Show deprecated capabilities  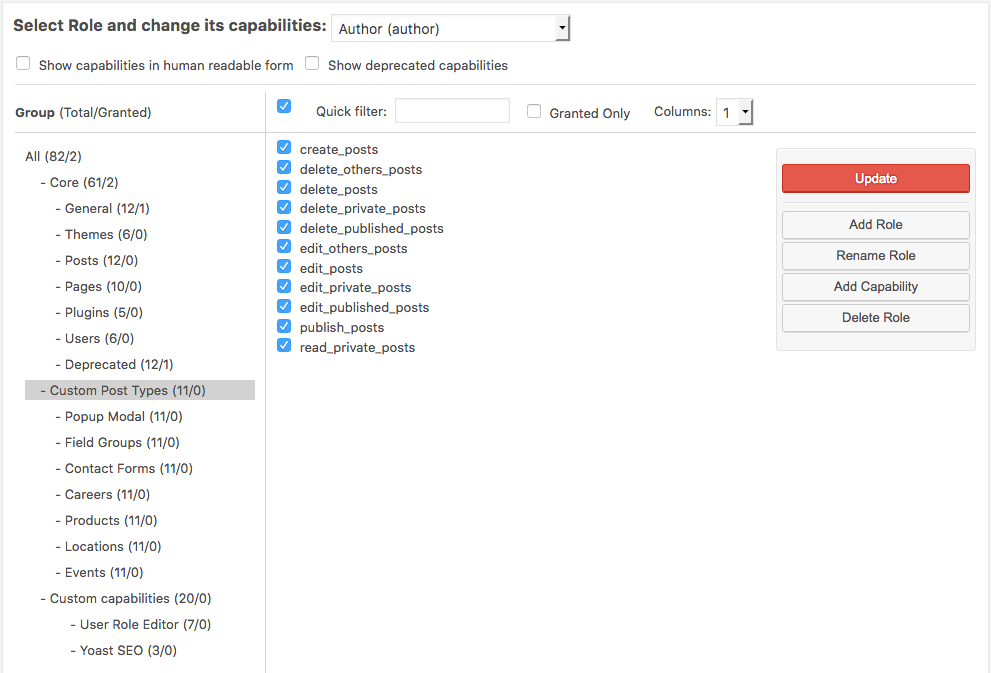point(311,63)
